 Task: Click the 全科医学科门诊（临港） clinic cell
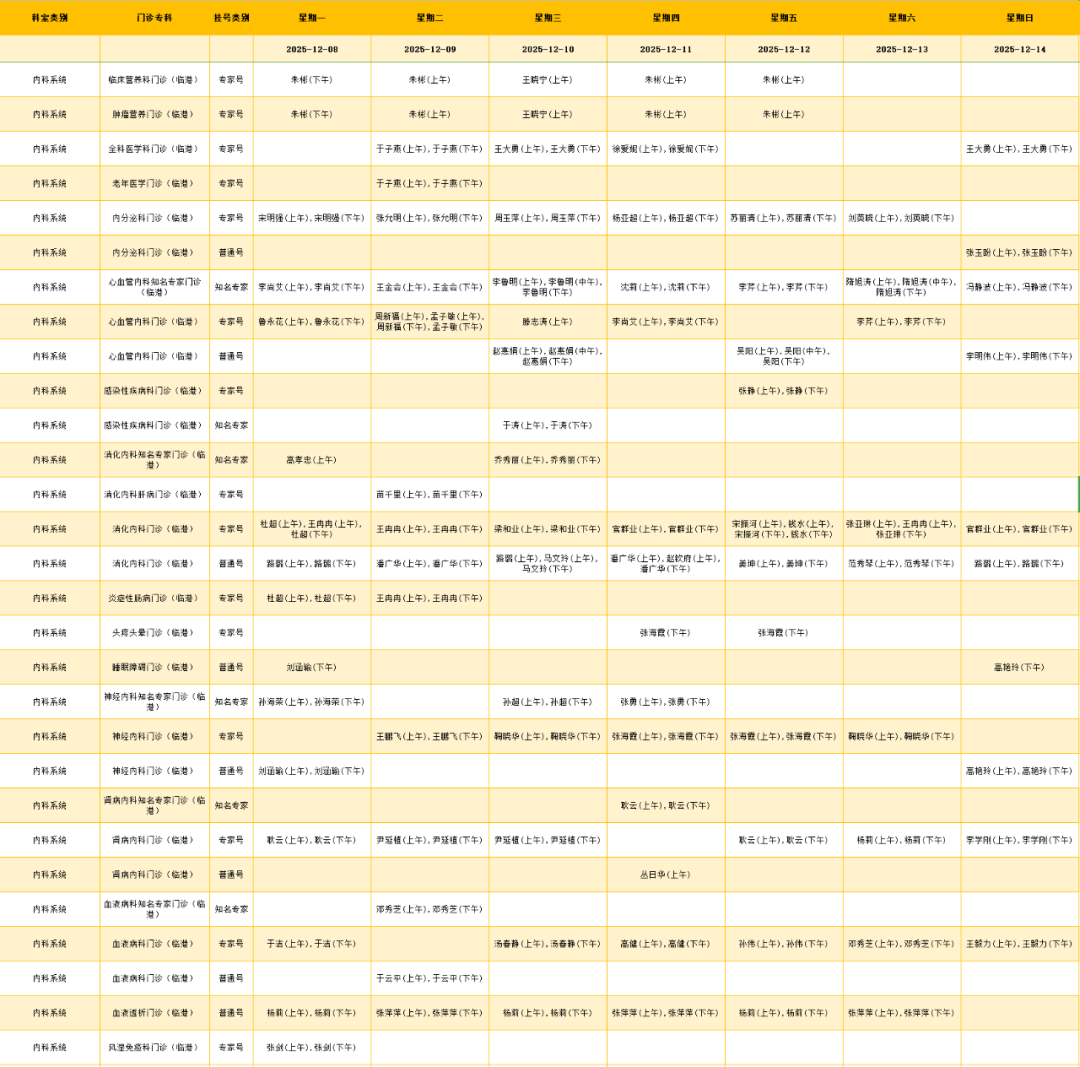click(x=154, y=149)
